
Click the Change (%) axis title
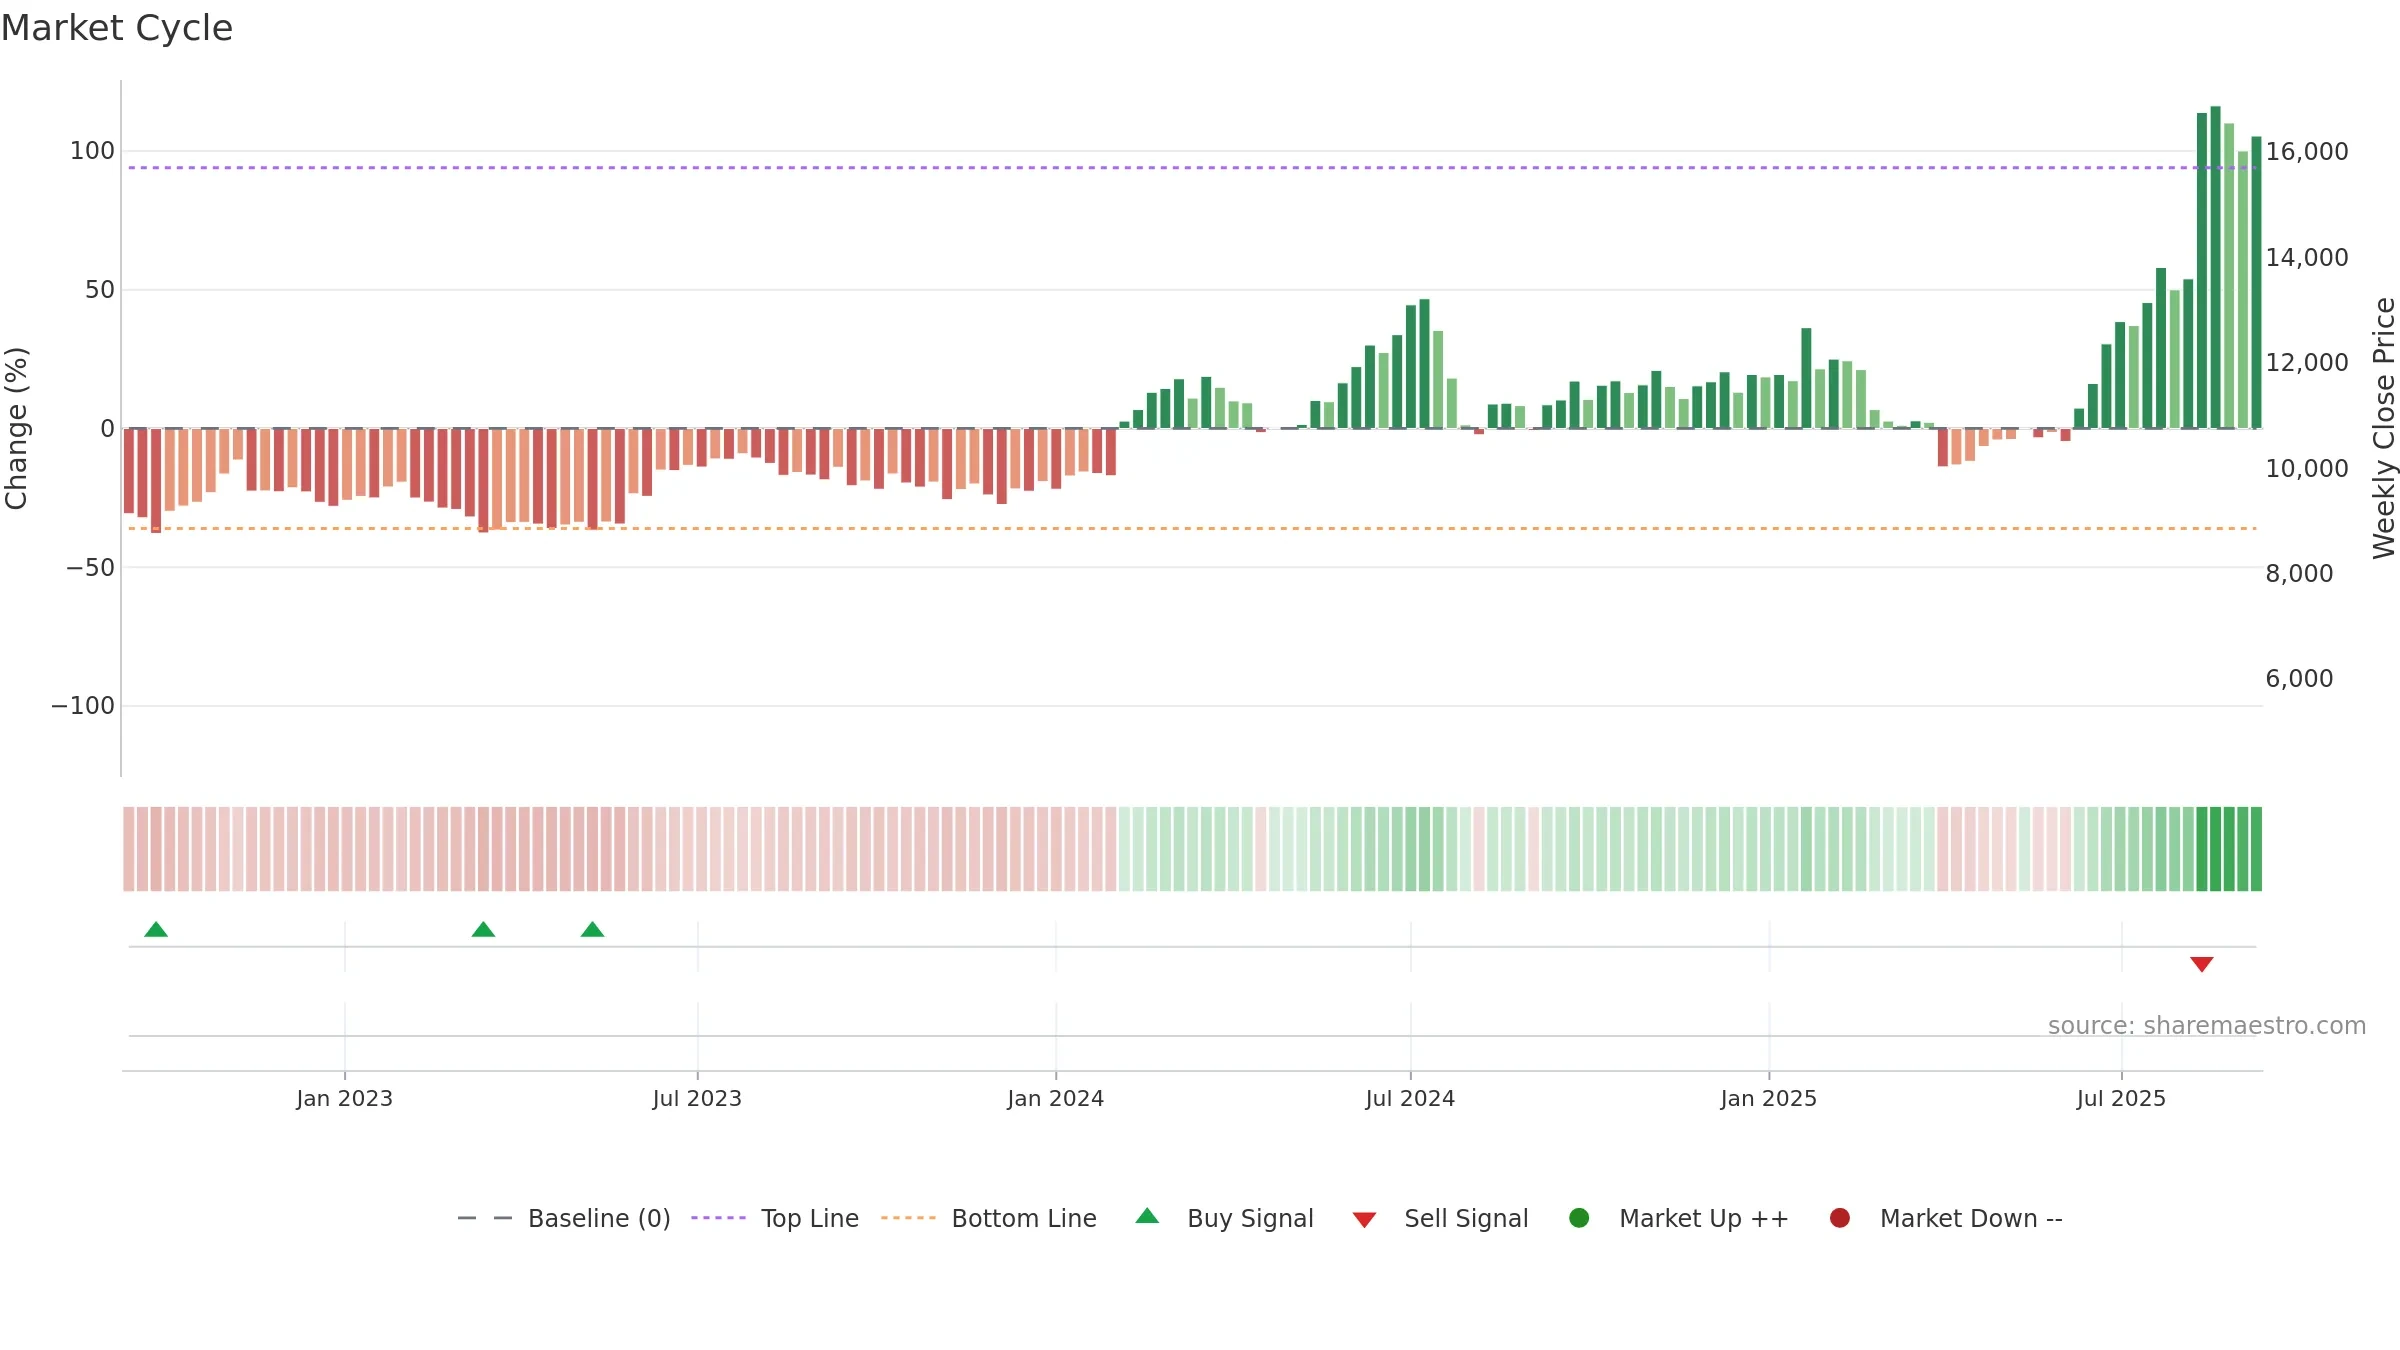(16, 428)
